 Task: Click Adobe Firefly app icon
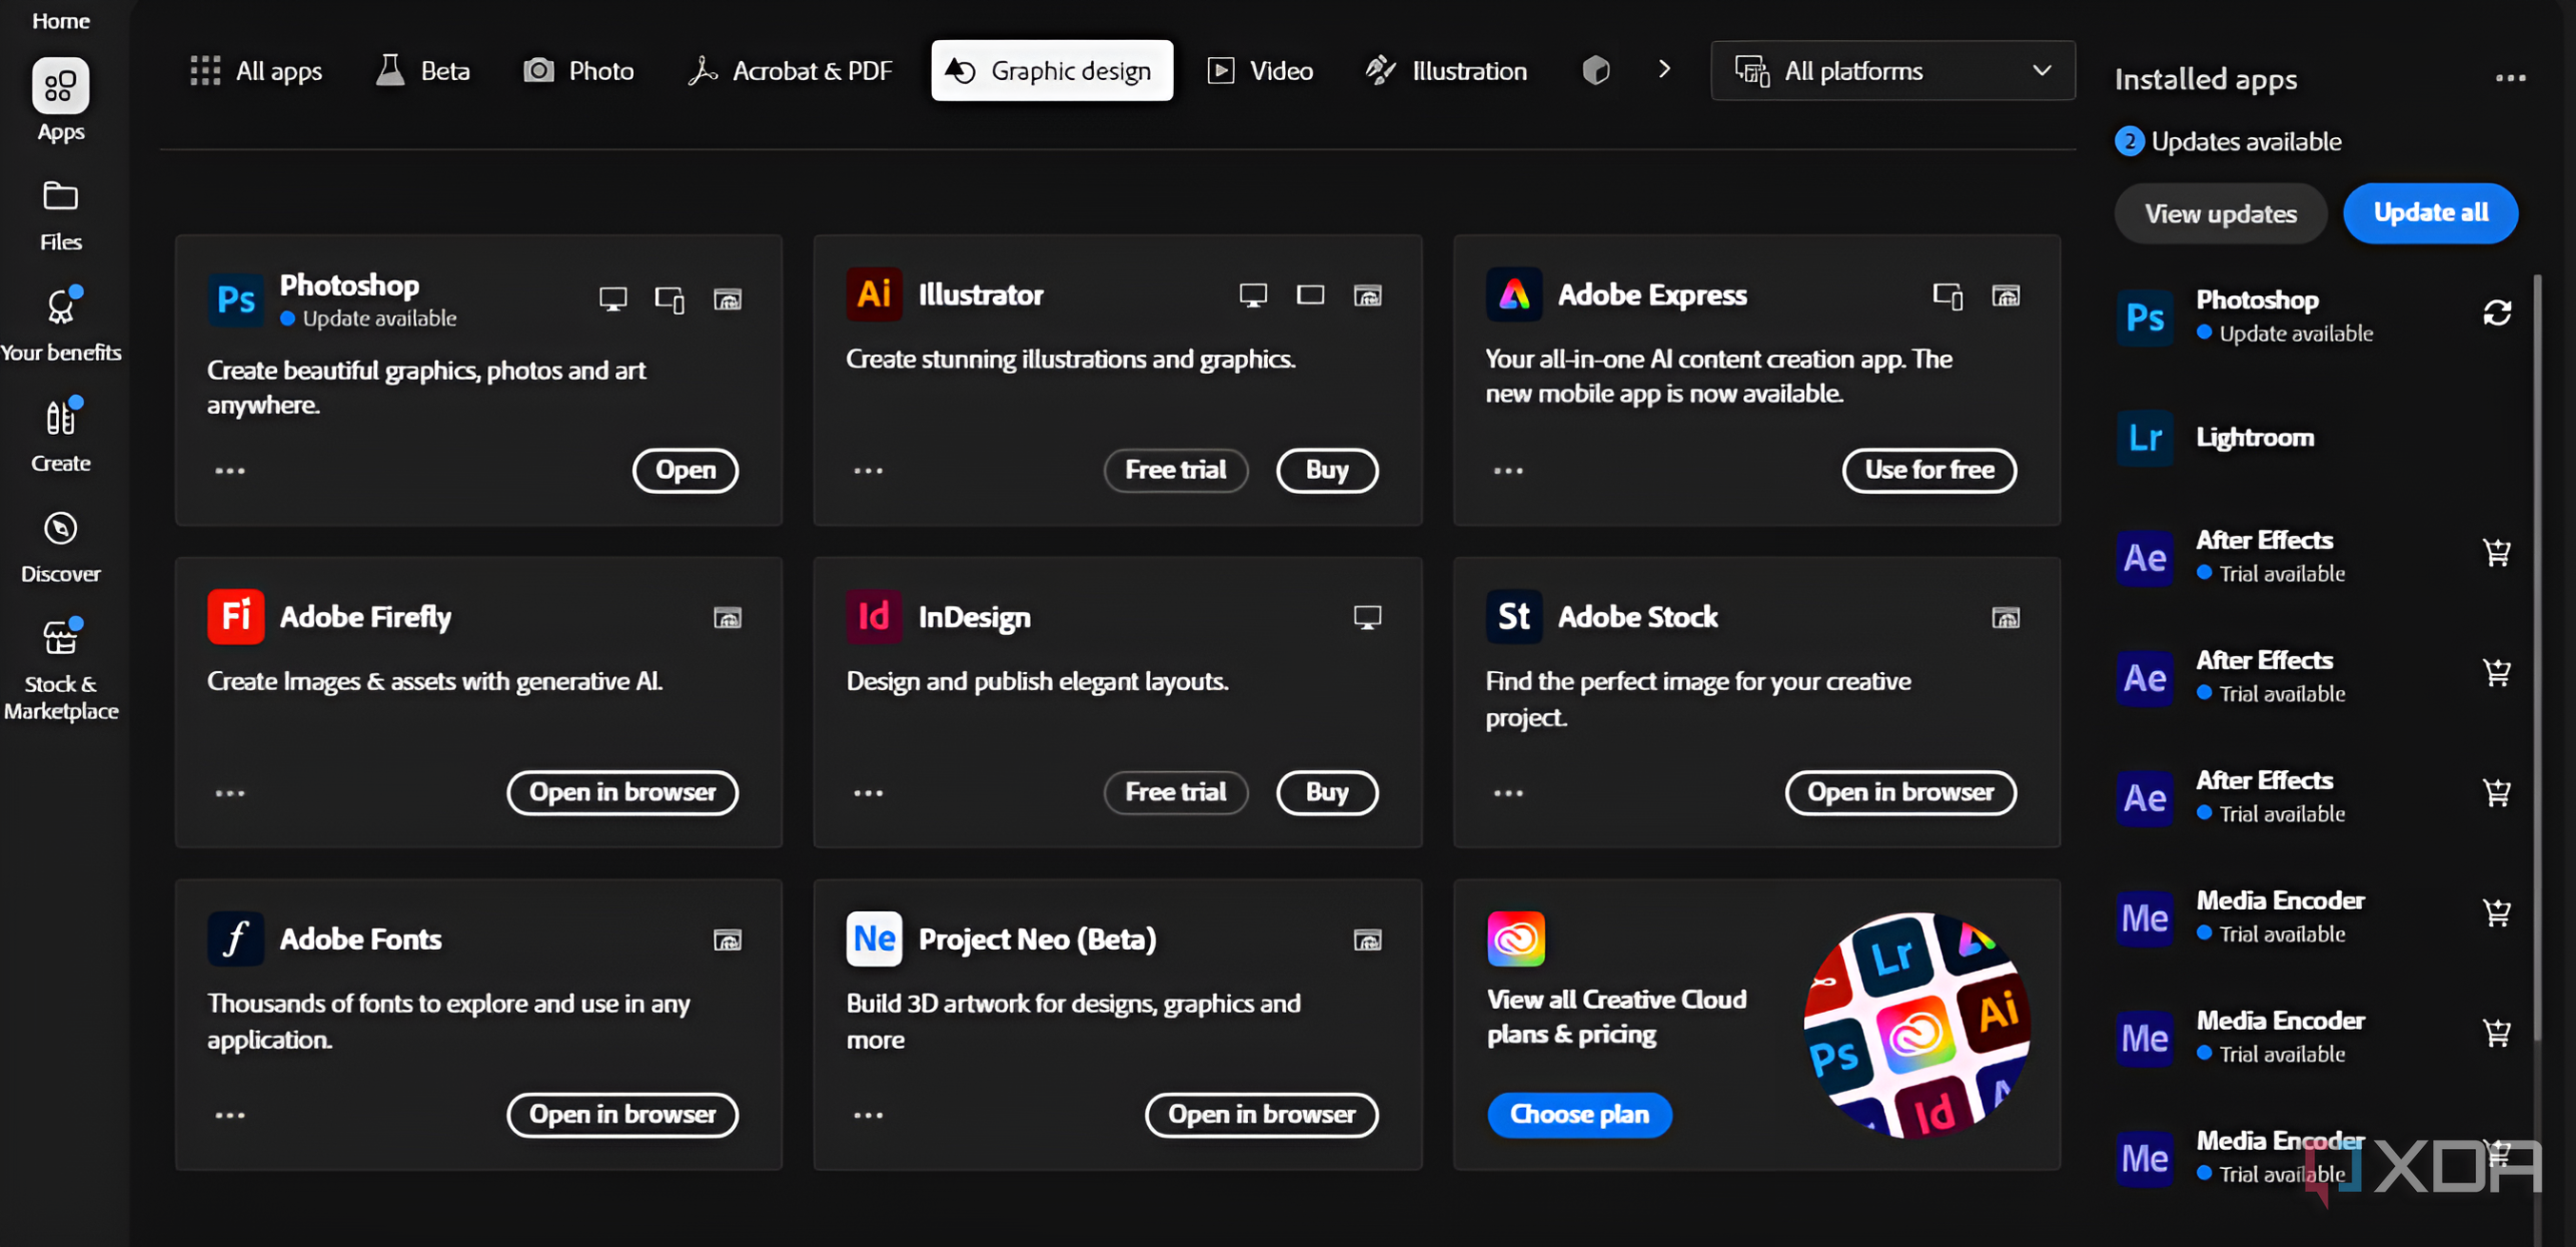[x=235, y=617]
